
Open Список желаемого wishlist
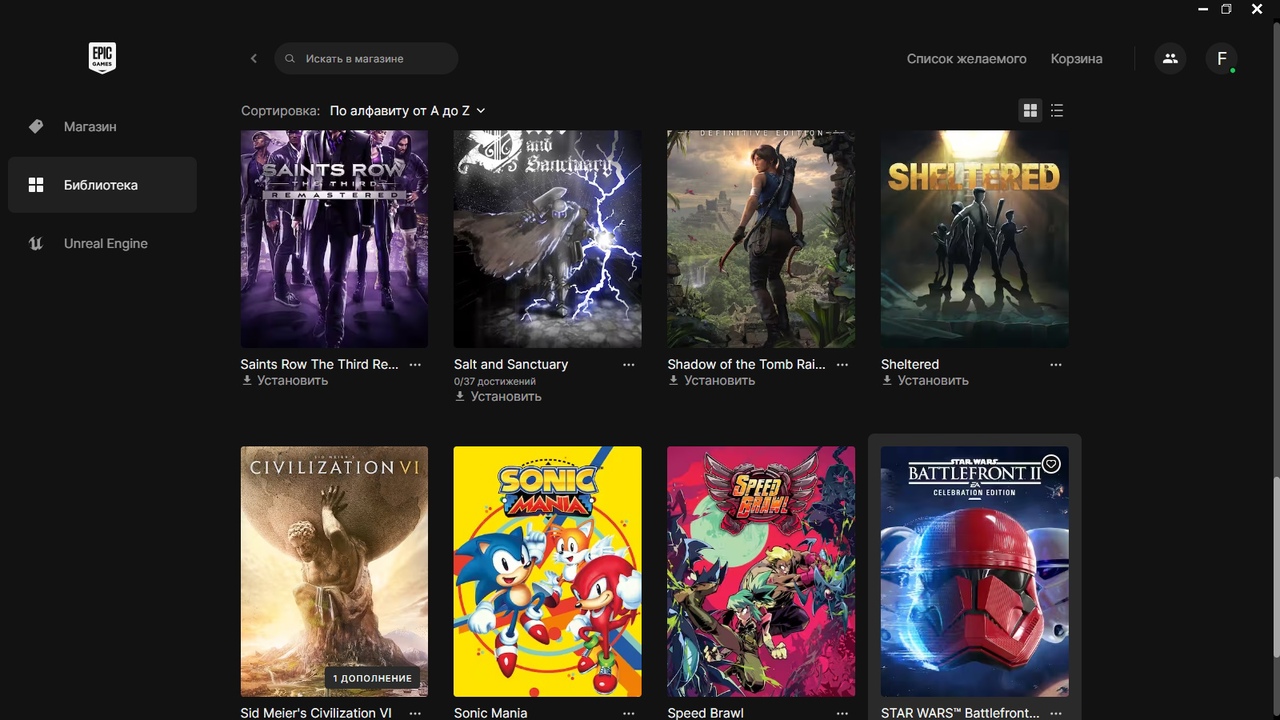tap(967, 59)
